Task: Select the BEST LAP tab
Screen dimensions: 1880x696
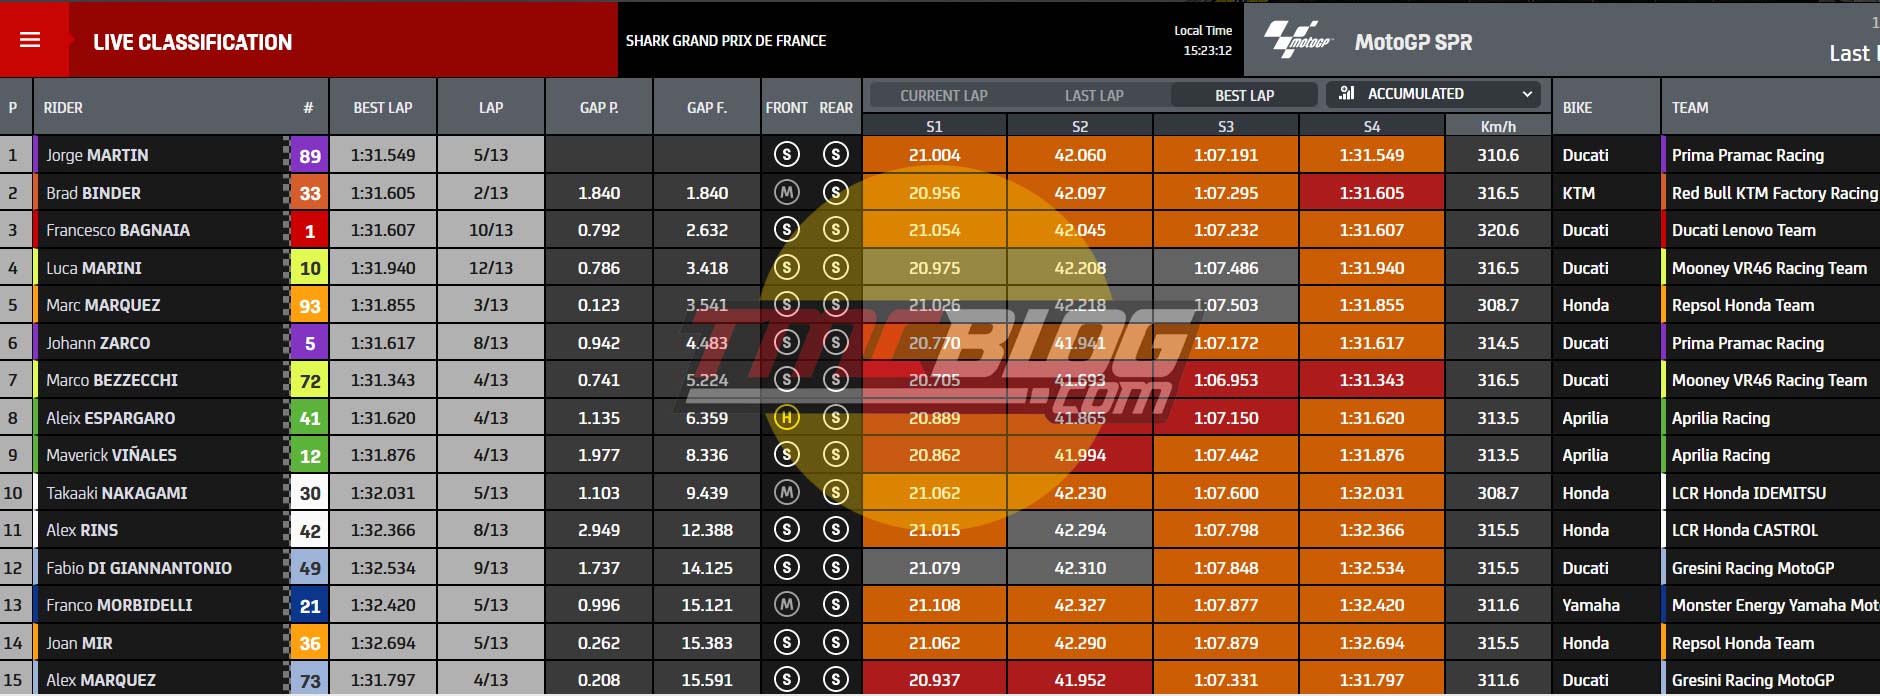Action: pyautogui.click(x=1244, y=95)
